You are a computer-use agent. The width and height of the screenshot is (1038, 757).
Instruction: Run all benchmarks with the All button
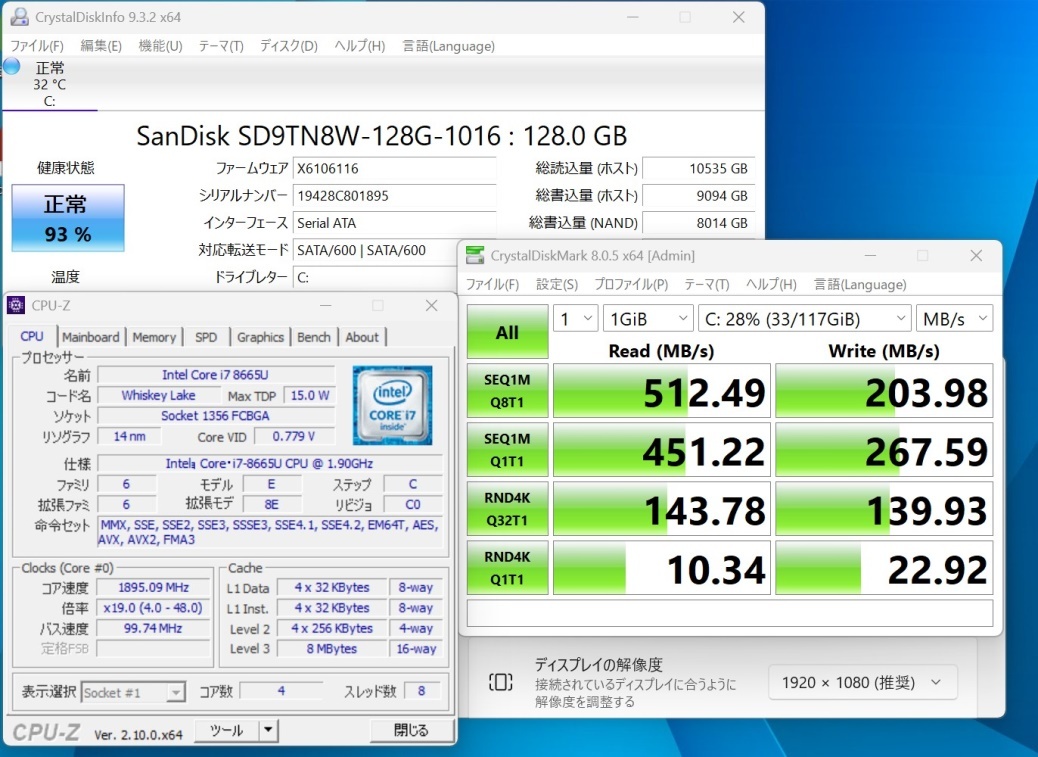click(x=507, y=332)
